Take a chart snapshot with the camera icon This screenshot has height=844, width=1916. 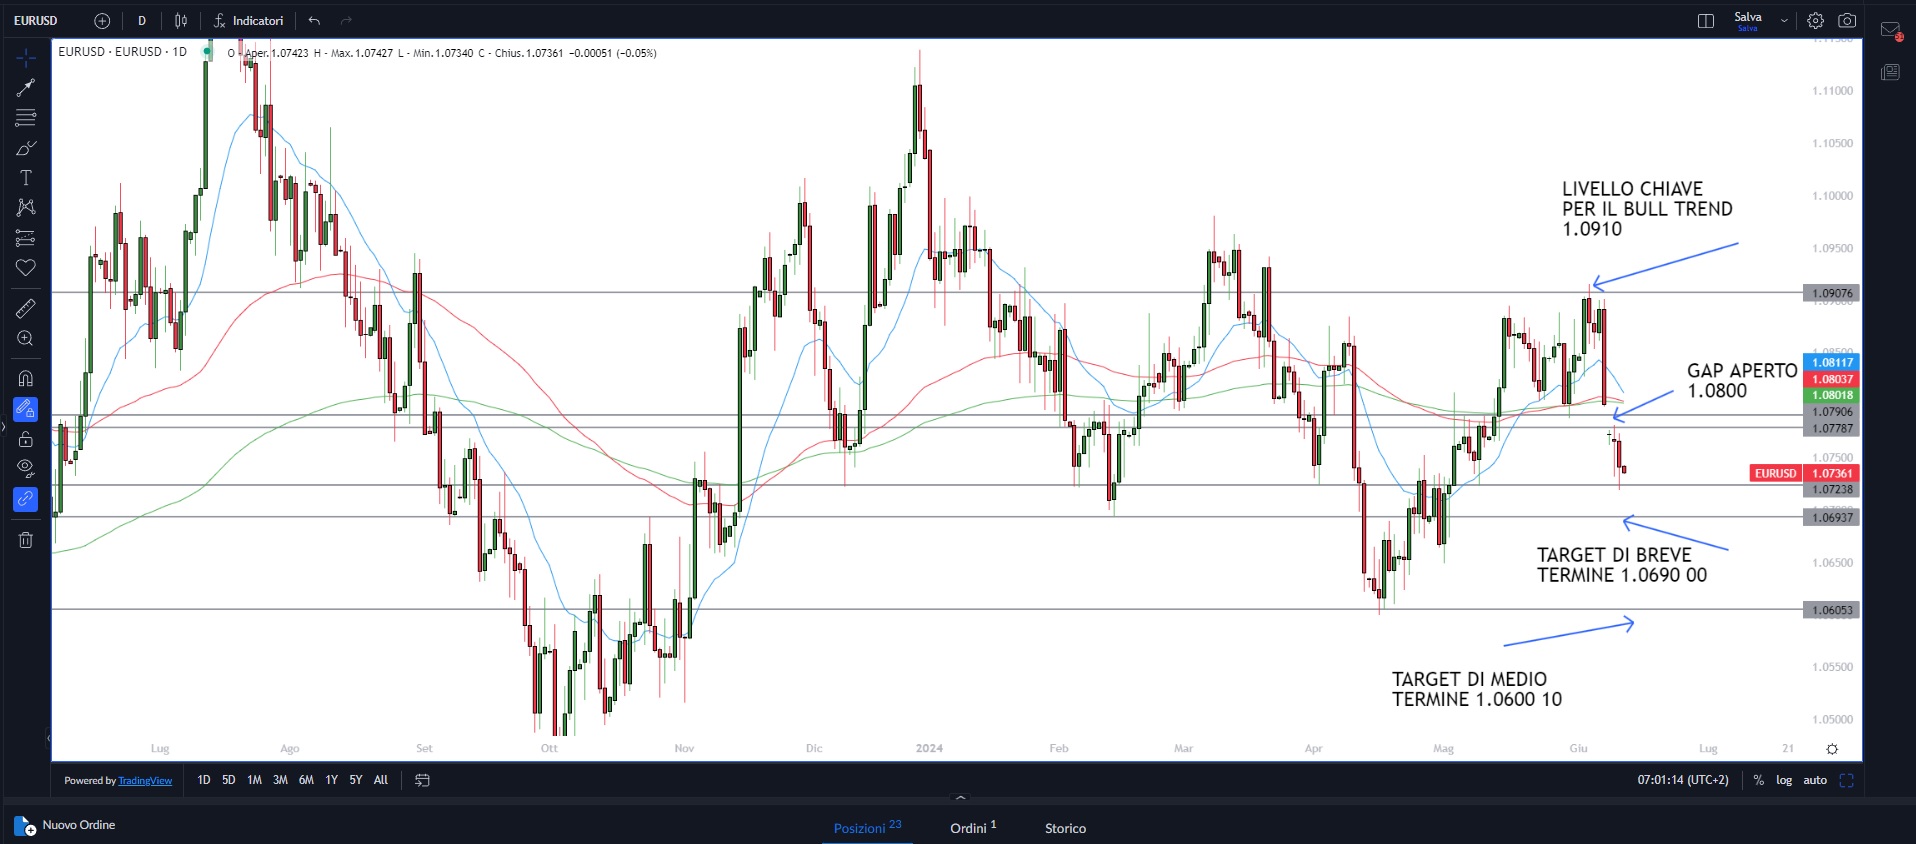click(1847, 21)
